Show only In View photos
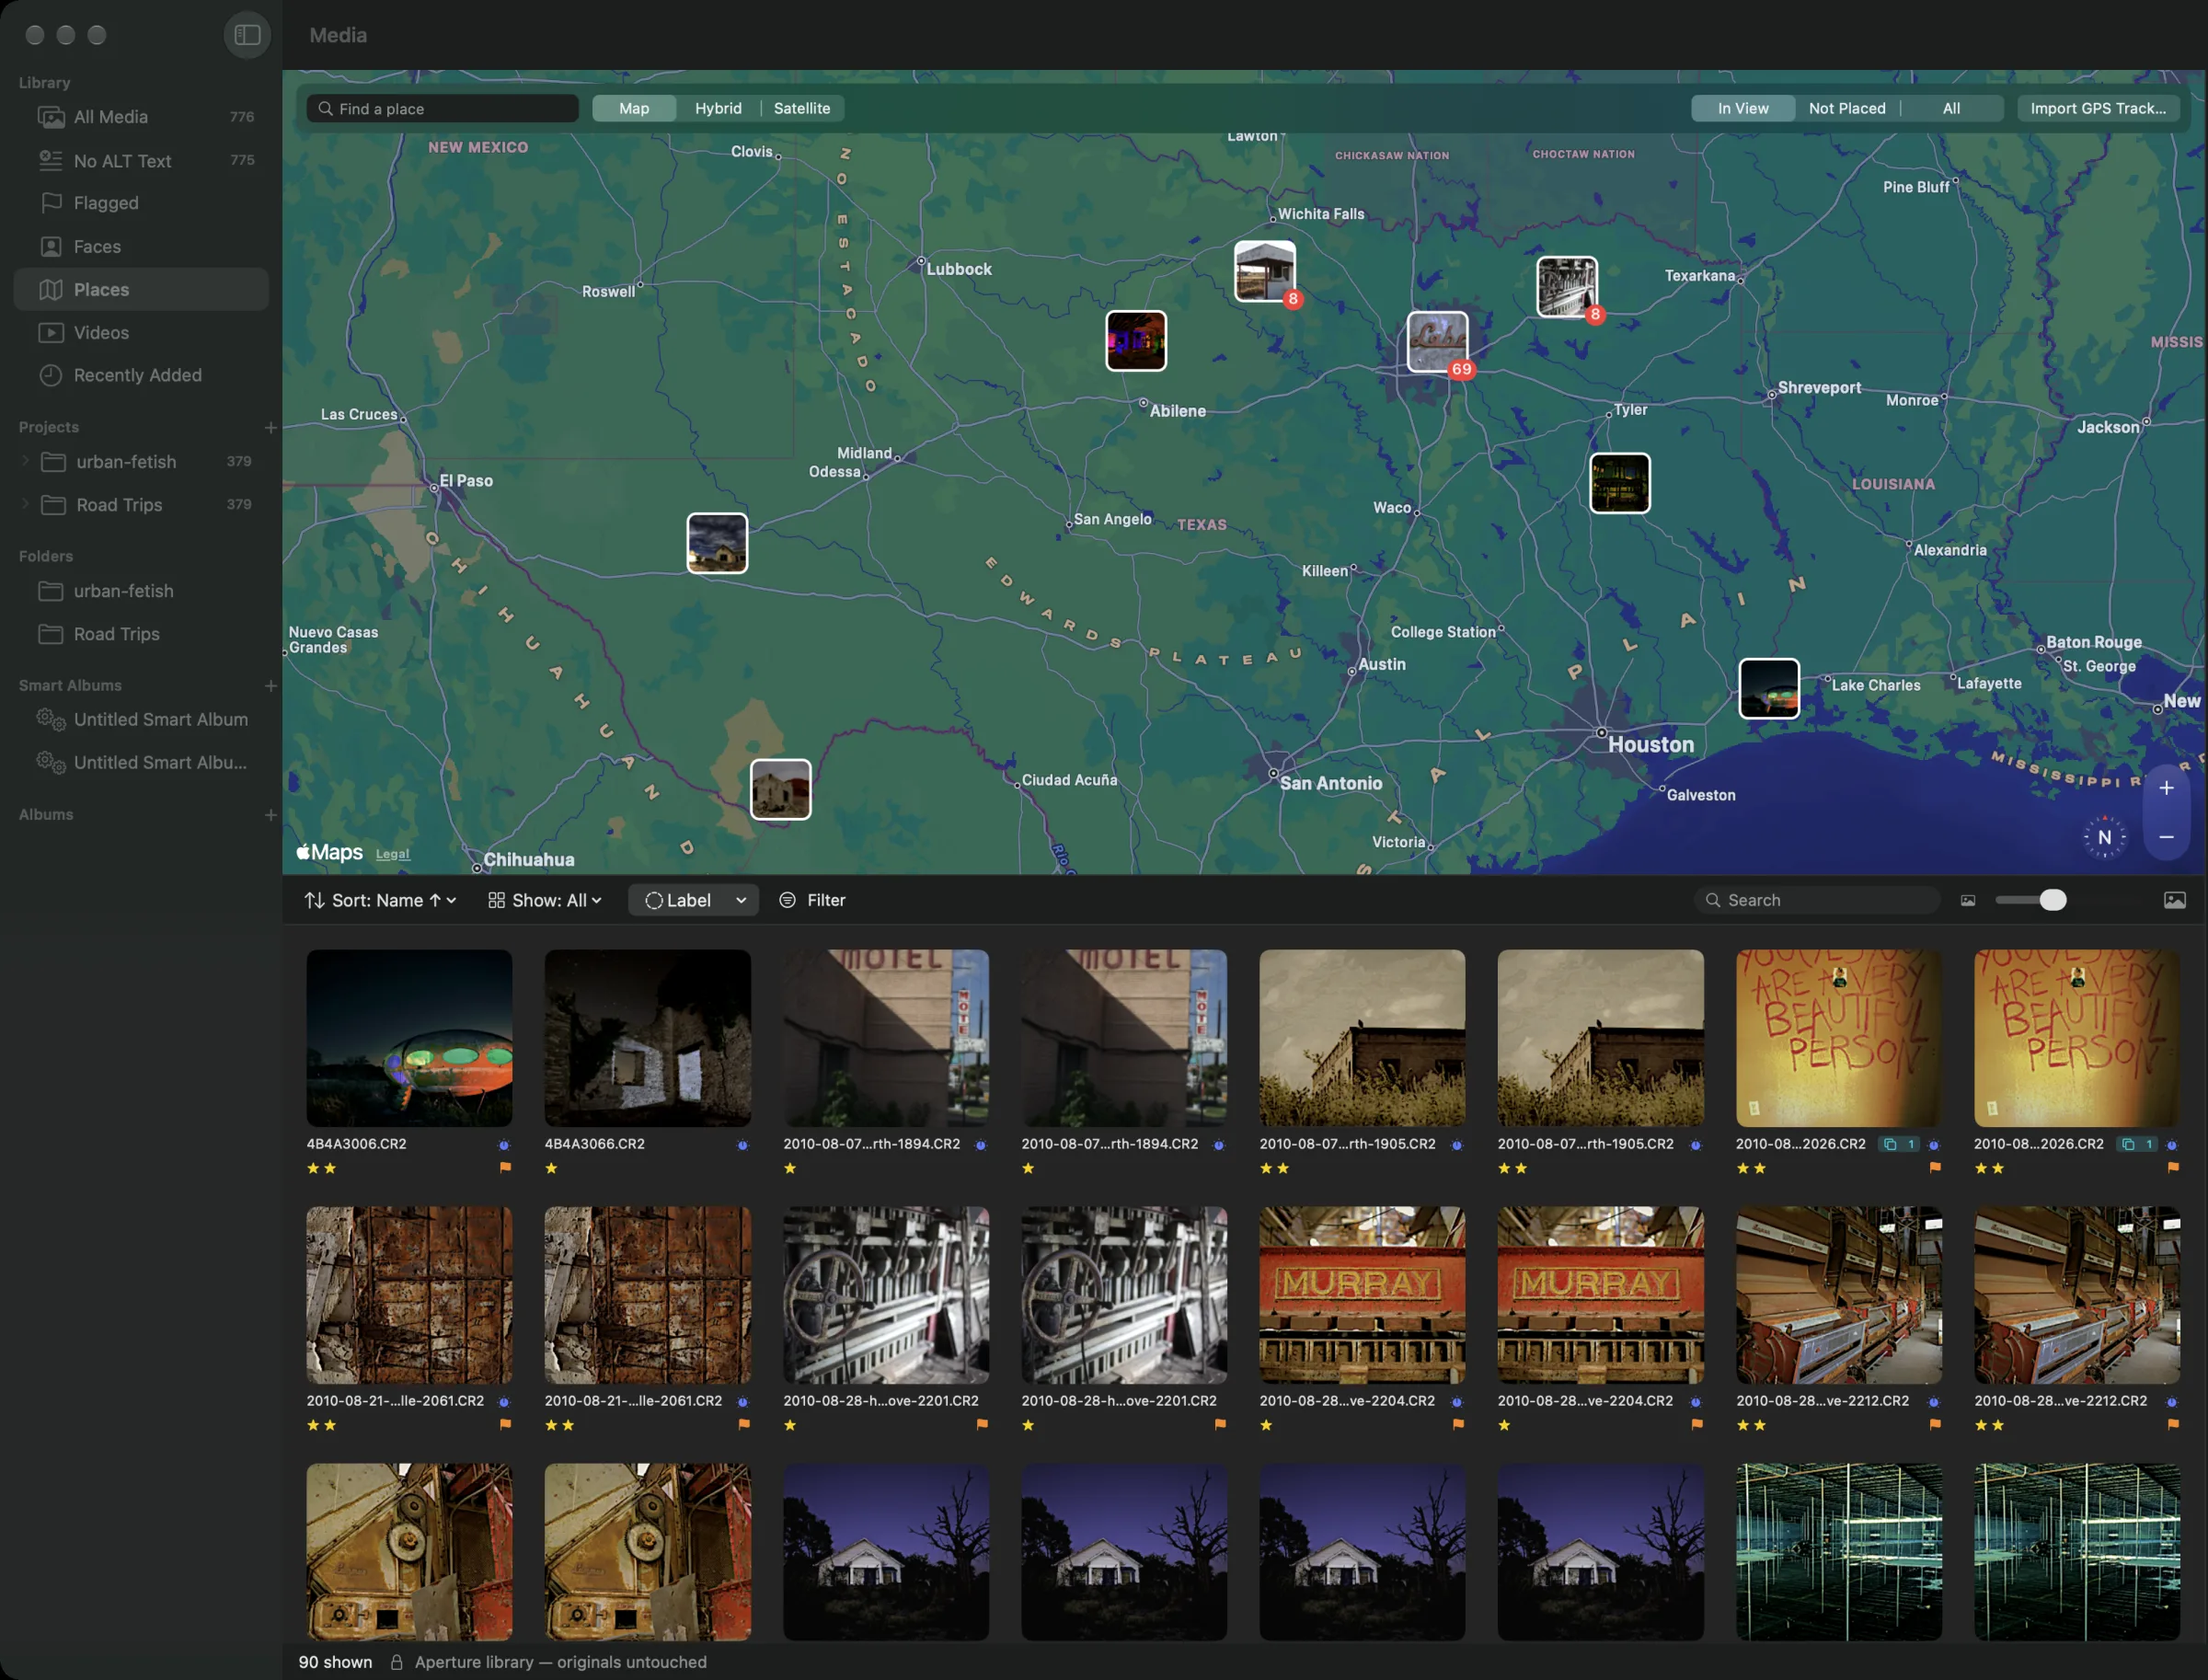This screenshot has width=2208, height=1680. coord(1743,108)
